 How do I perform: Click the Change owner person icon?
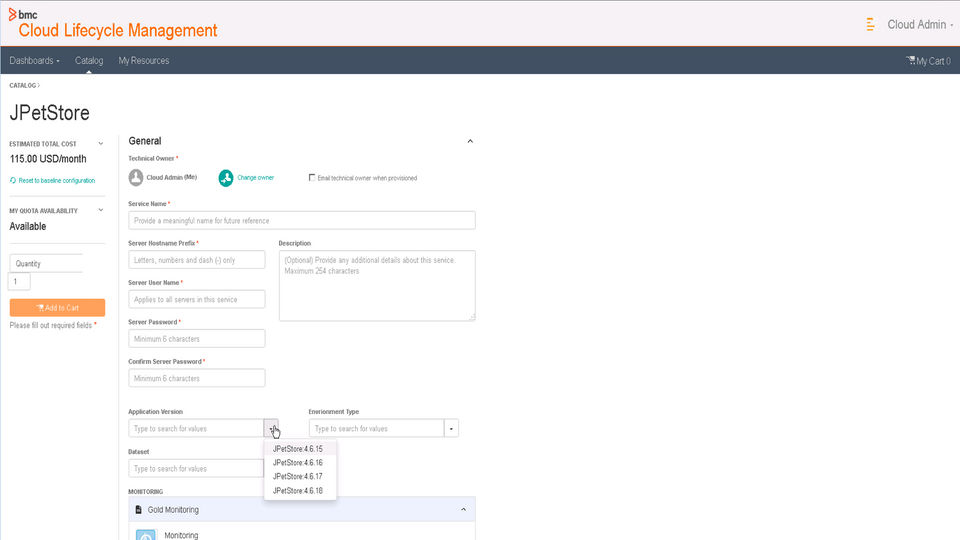click(226, 178)
